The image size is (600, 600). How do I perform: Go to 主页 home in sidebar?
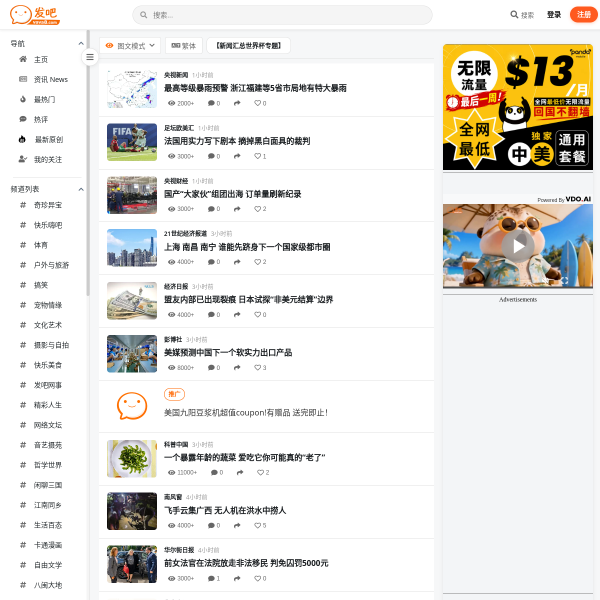point(41,60)
